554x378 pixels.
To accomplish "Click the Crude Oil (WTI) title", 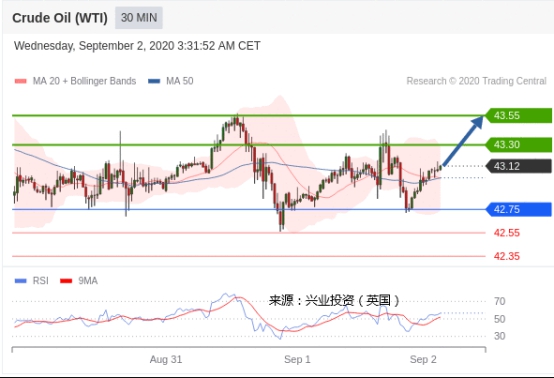I will 60,18.
